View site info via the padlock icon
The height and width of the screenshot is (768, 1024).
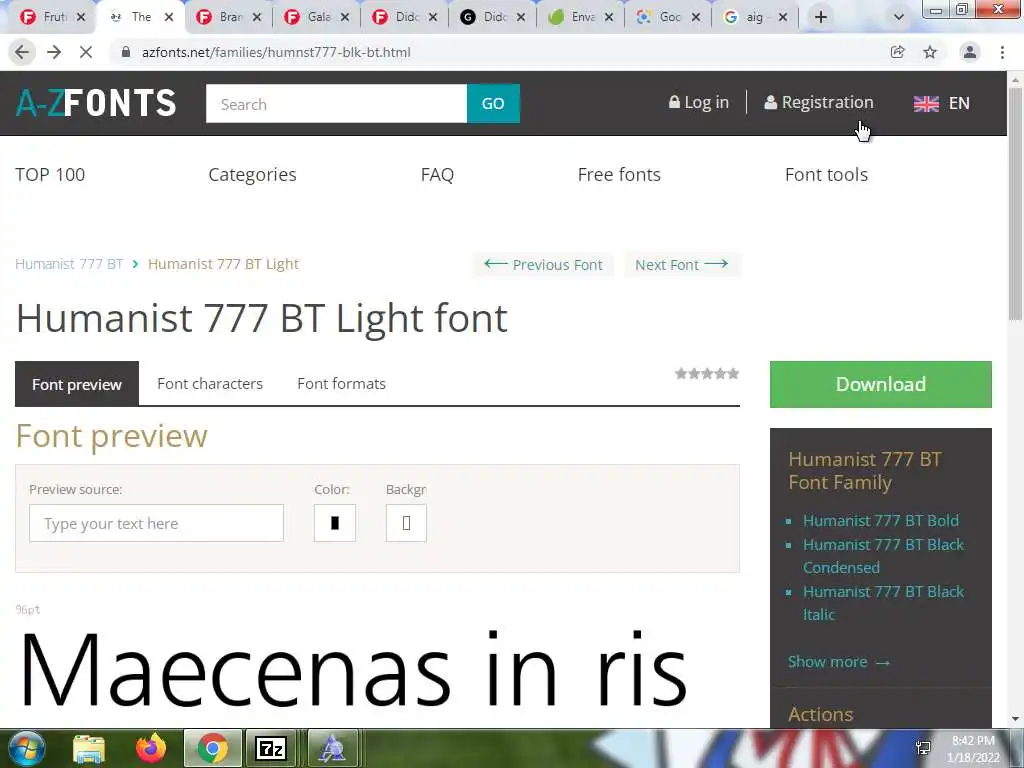pos(126,52)
